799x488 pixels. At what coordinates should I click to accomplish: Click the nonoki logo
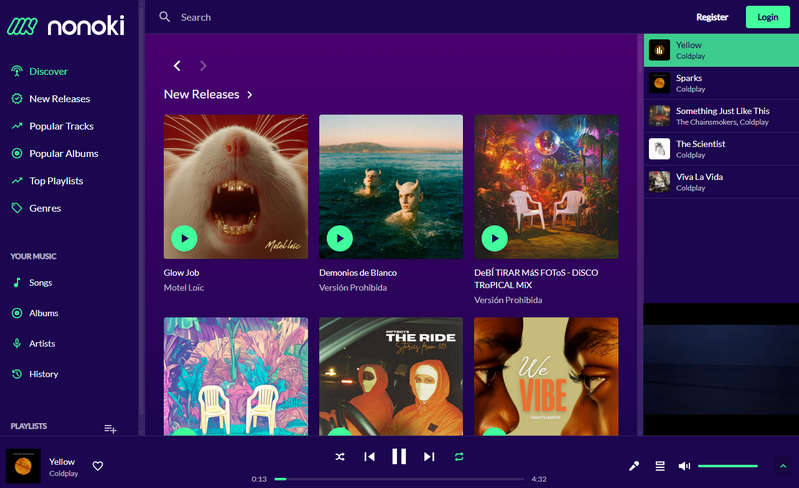click(65, 25)
